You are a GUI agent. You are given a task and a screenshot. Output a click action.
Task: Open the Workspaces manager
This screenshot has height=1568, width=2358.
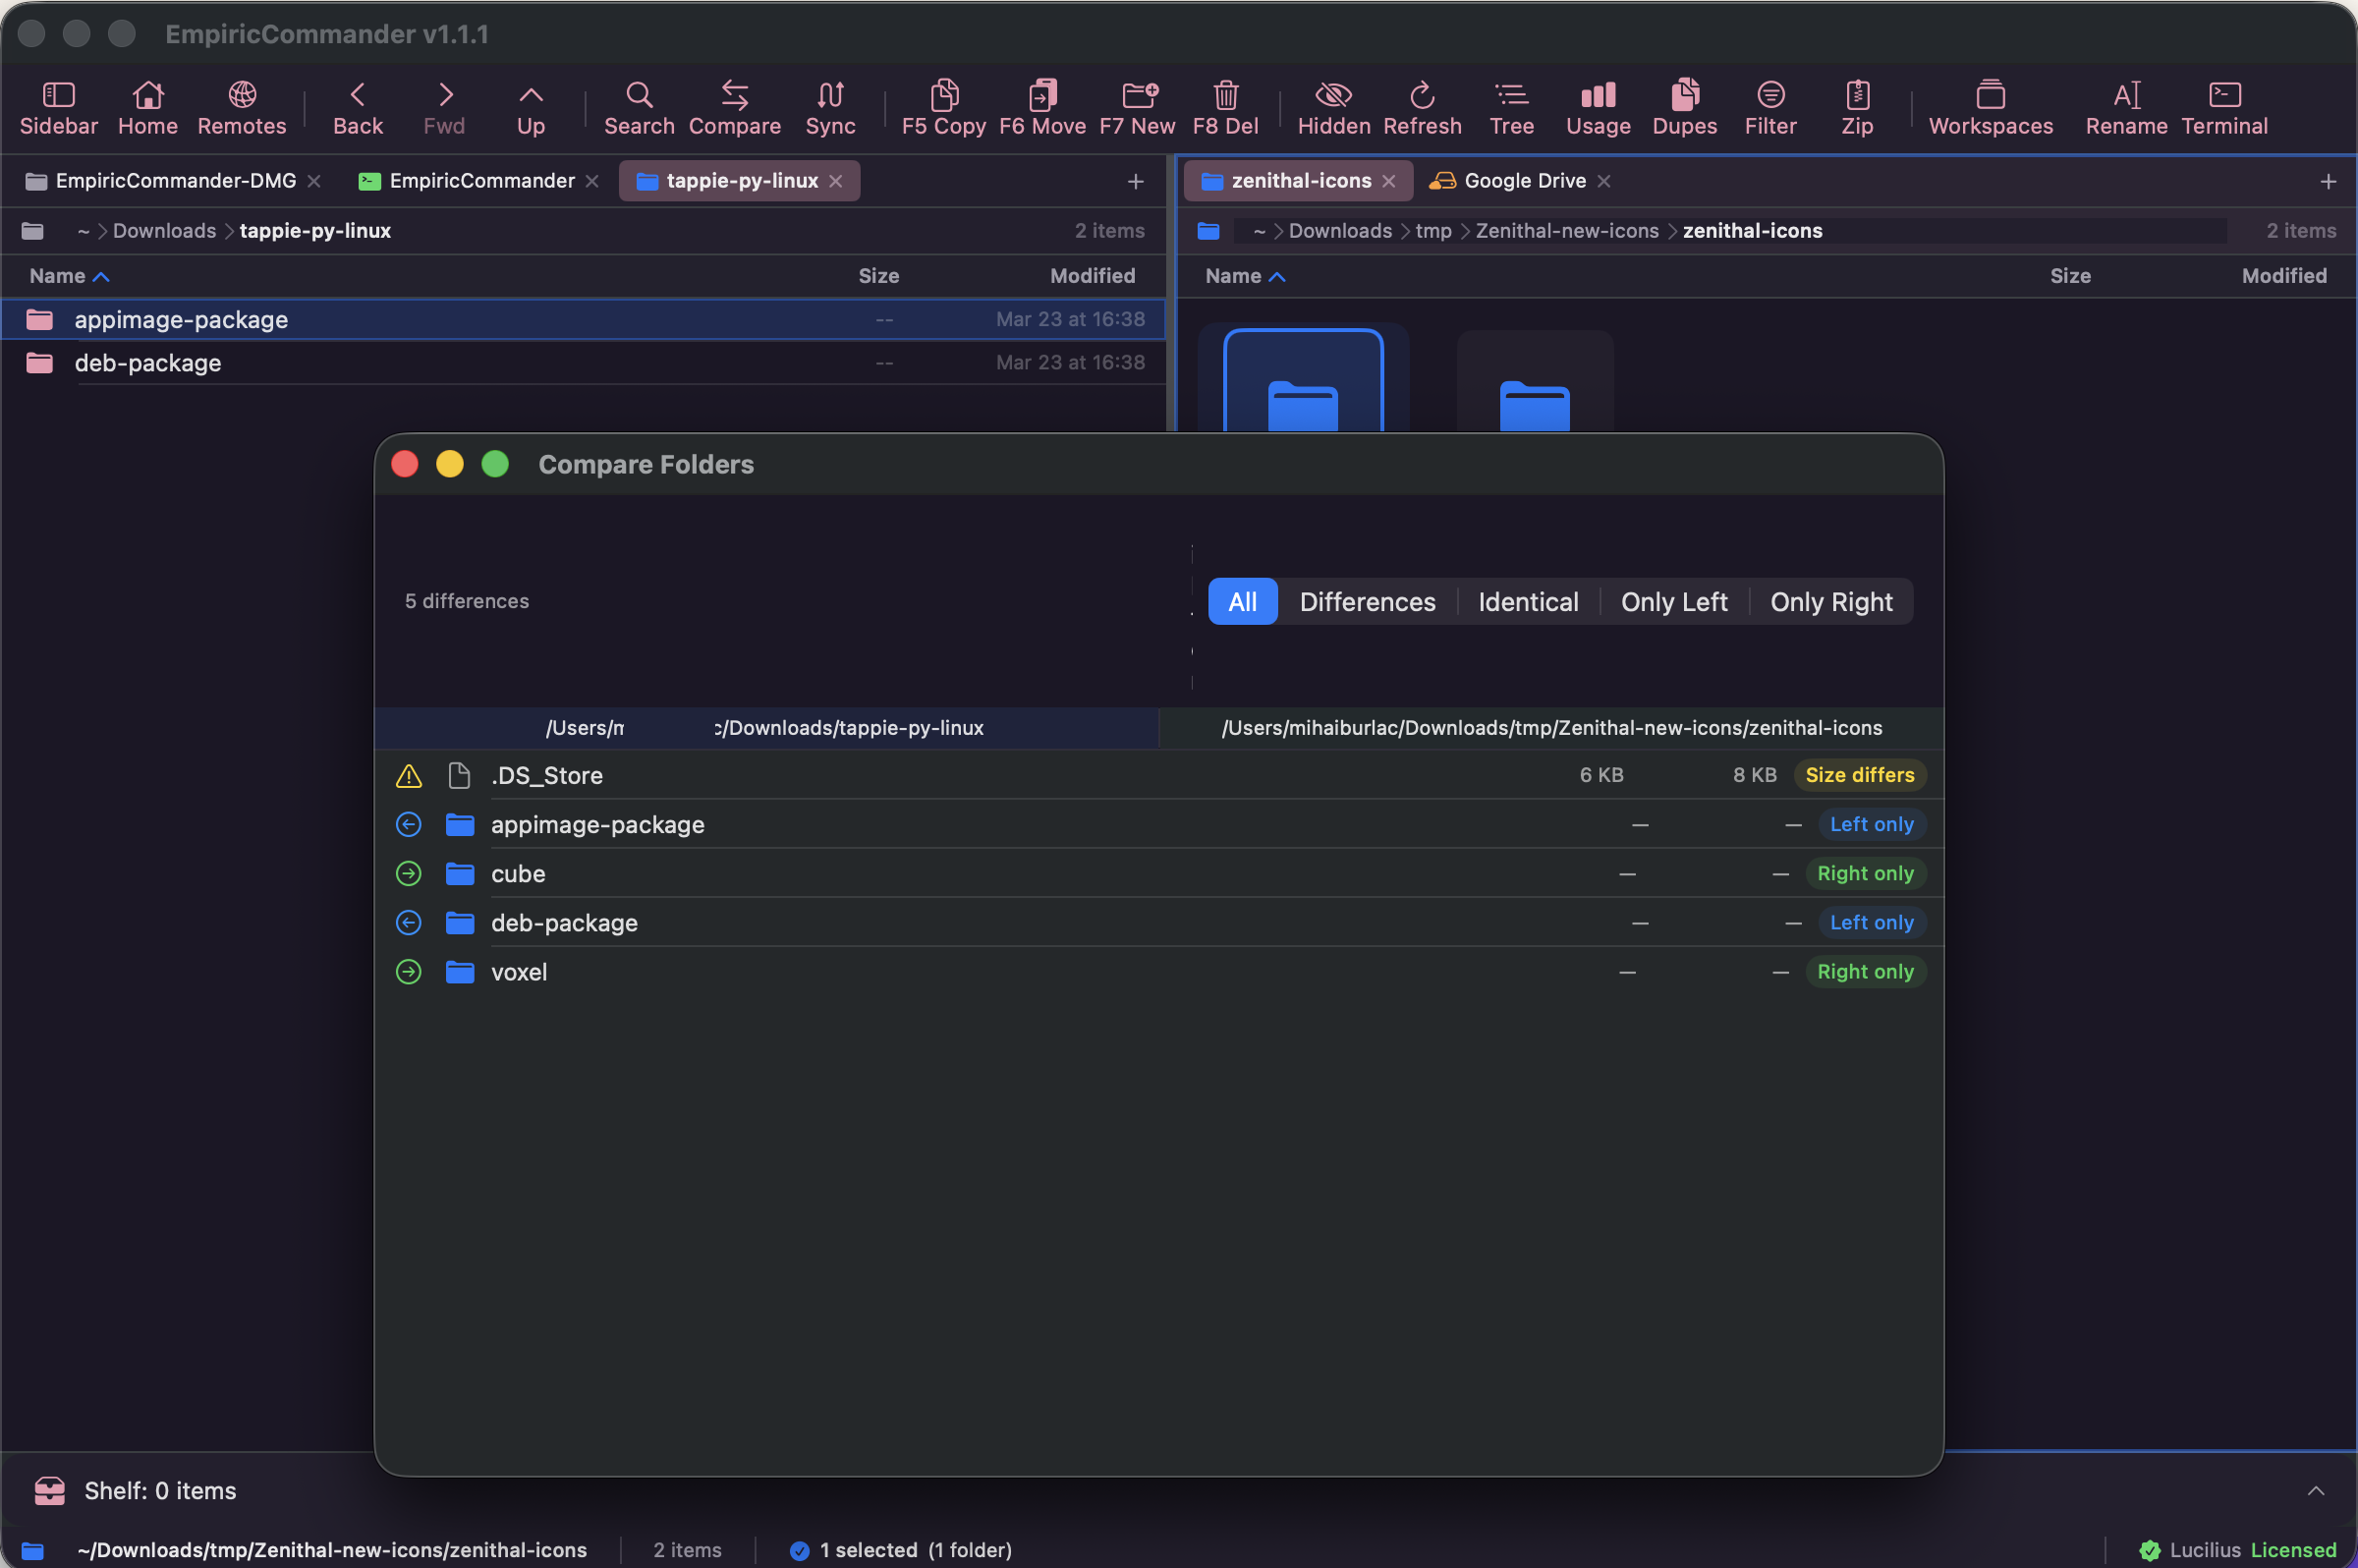tap(1990, 107)
